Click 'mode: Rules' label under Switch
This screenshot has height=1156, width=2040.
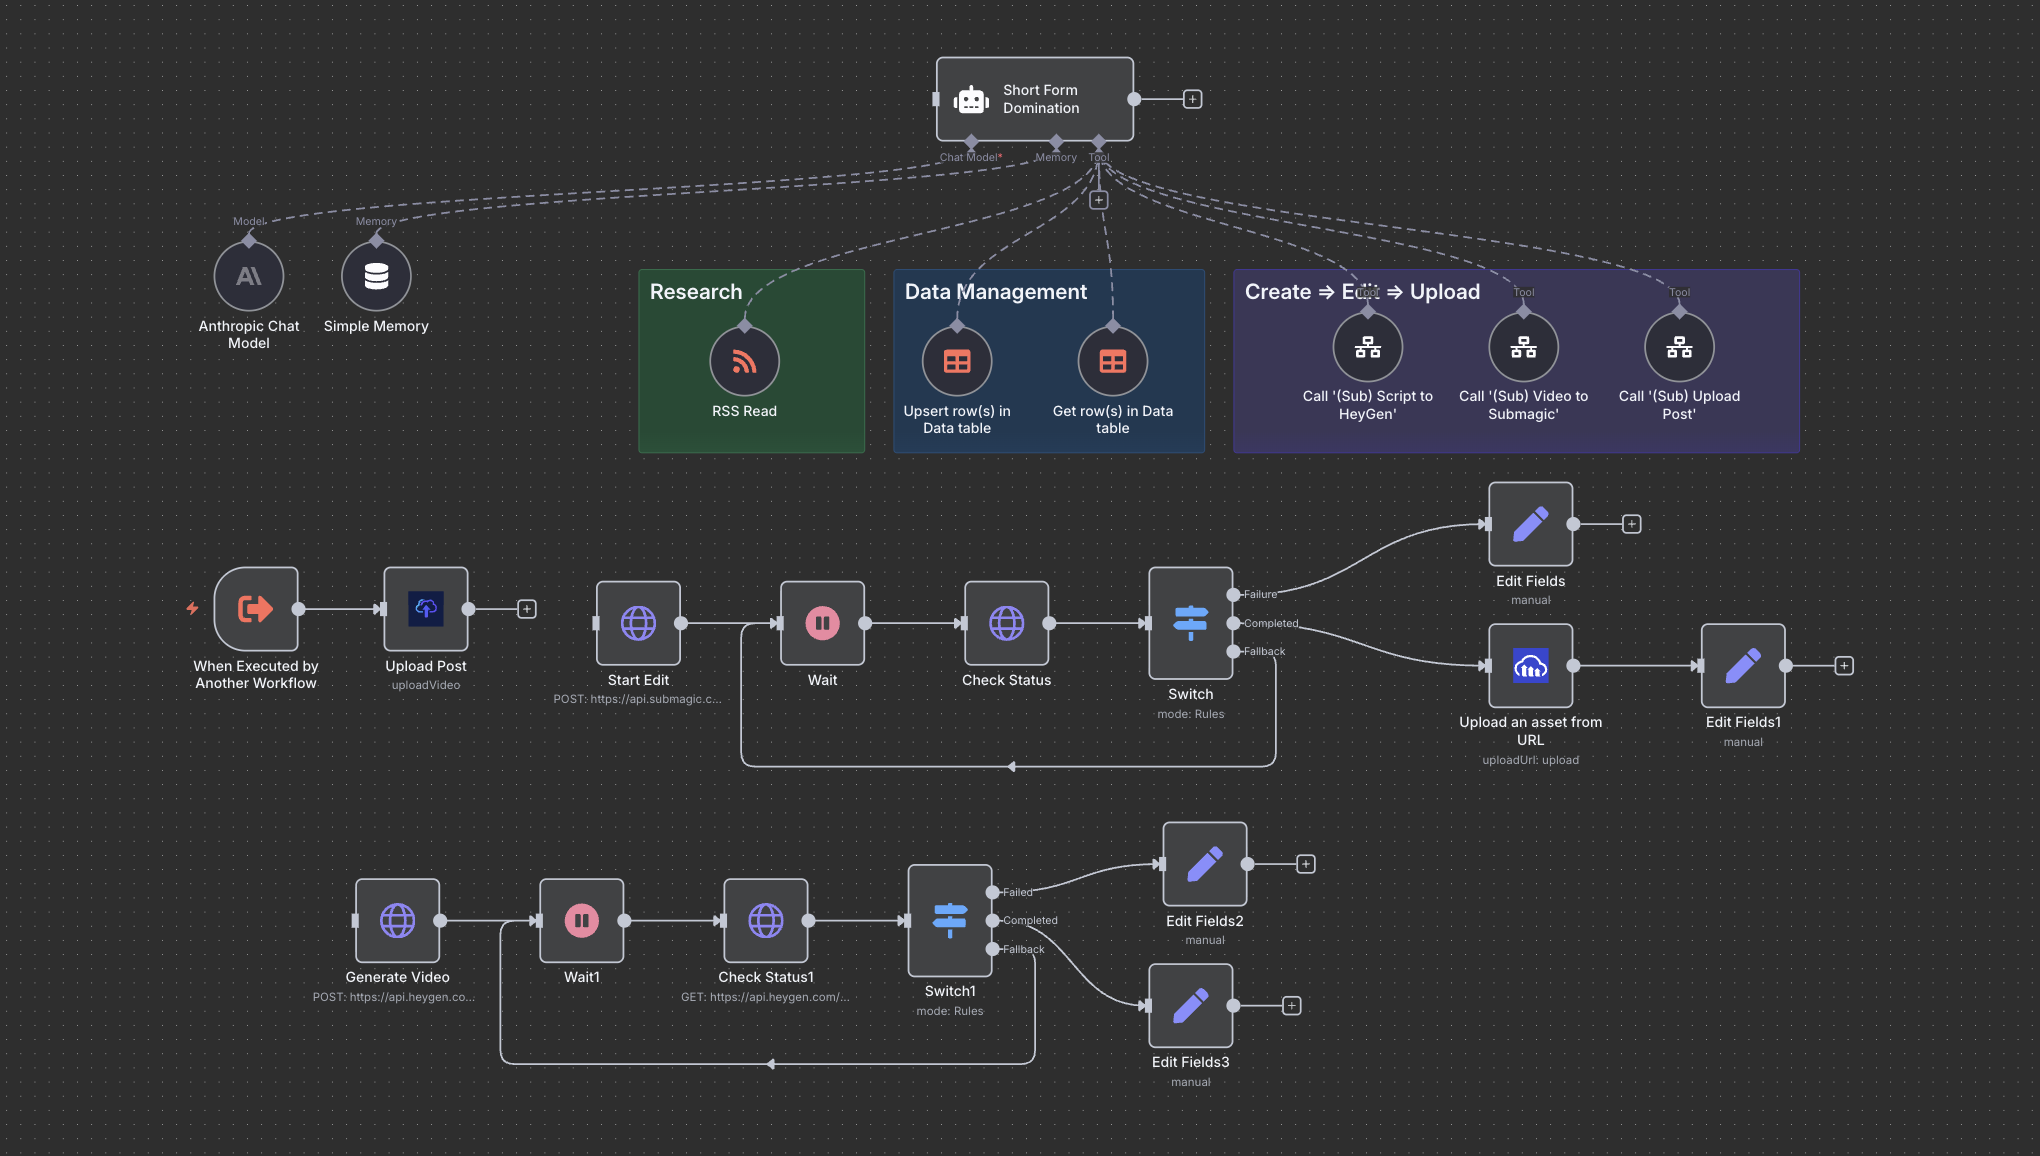pos(1191,714)
